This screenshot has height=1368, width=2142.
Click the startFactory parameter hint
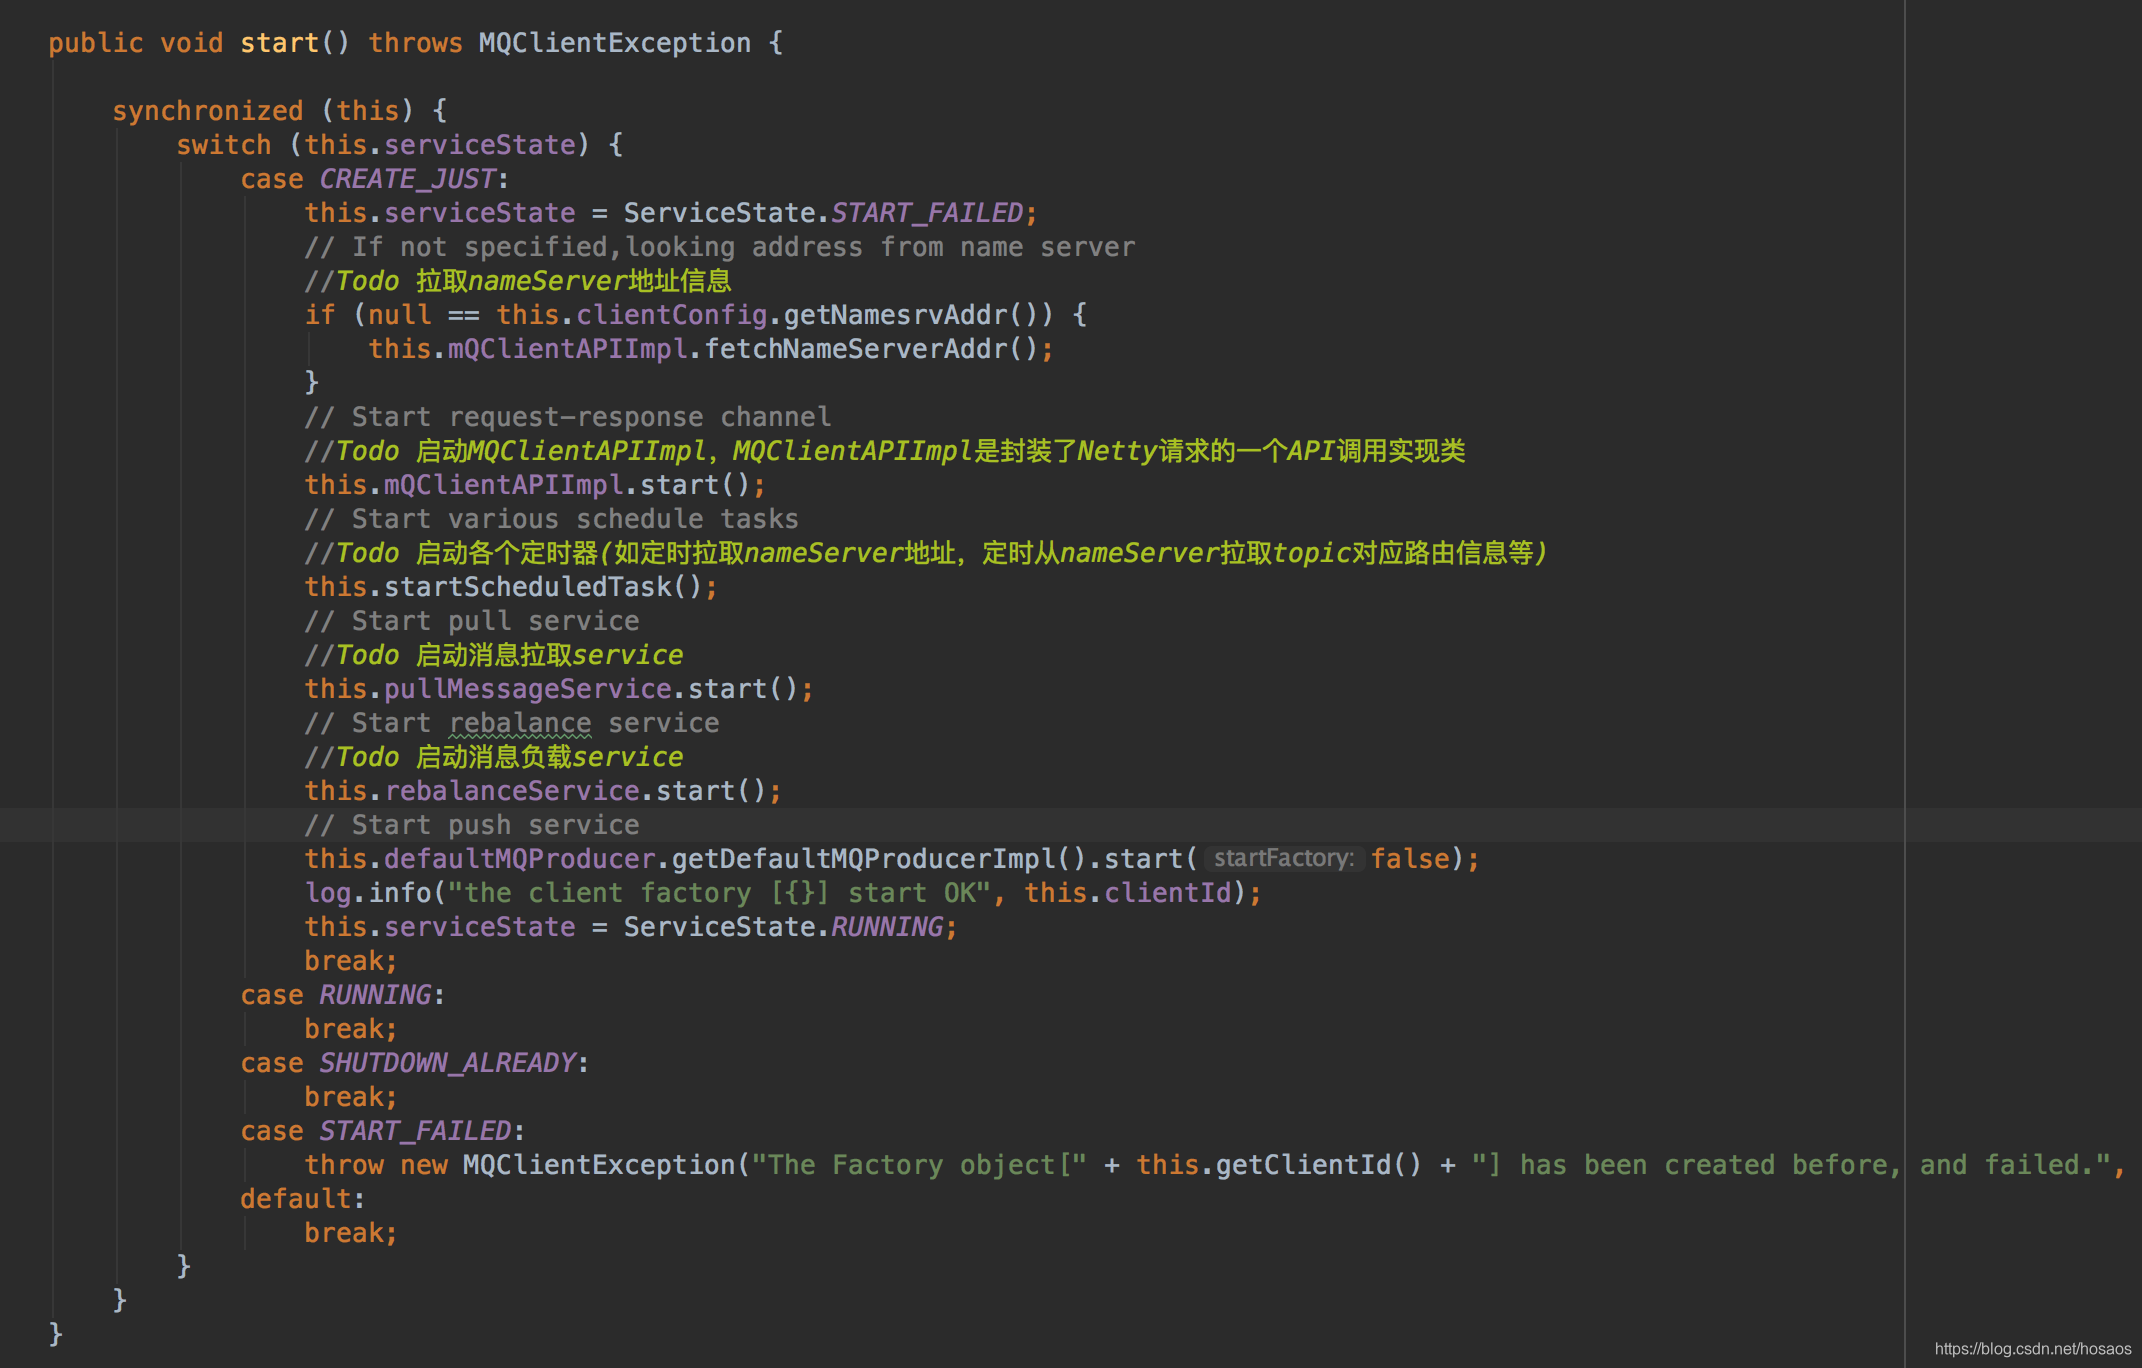click(1284, 859)
